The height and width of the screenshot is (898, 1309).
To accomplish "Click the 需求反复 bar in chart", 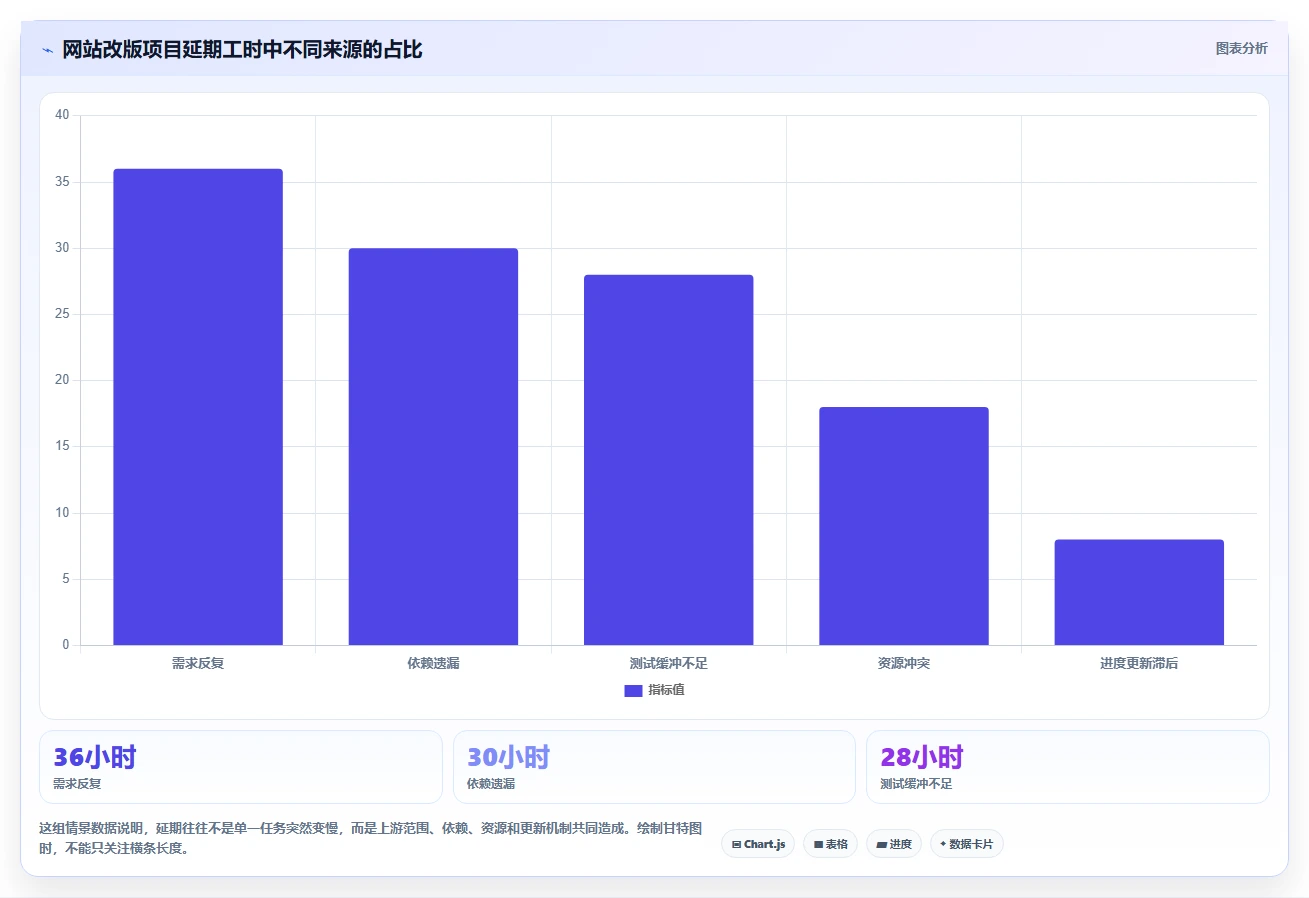I will (198, 407).
